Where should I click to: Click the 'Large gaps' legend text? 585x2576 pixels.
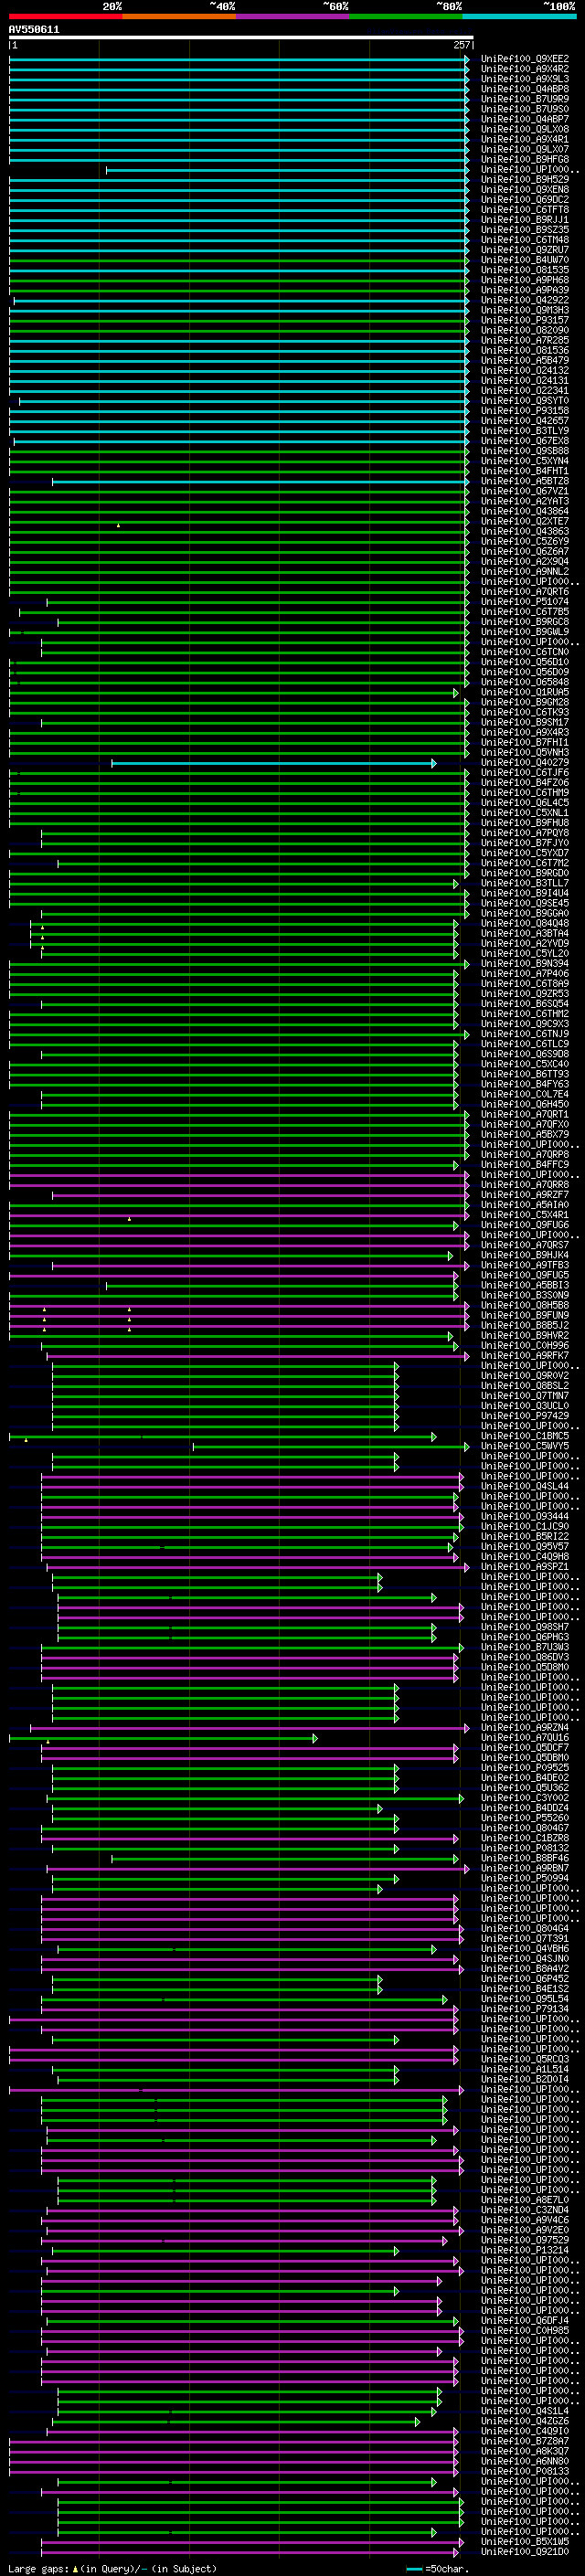coord(39,2568)
